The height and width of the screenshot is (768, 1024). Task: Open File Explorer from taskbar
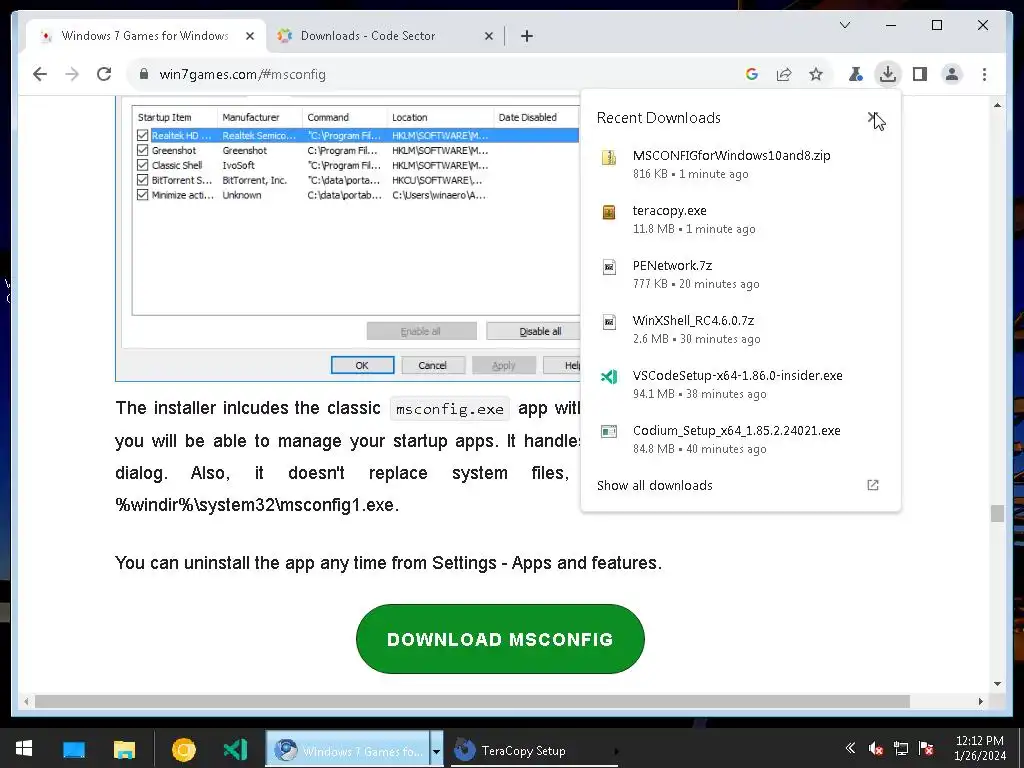coord(124,749)
